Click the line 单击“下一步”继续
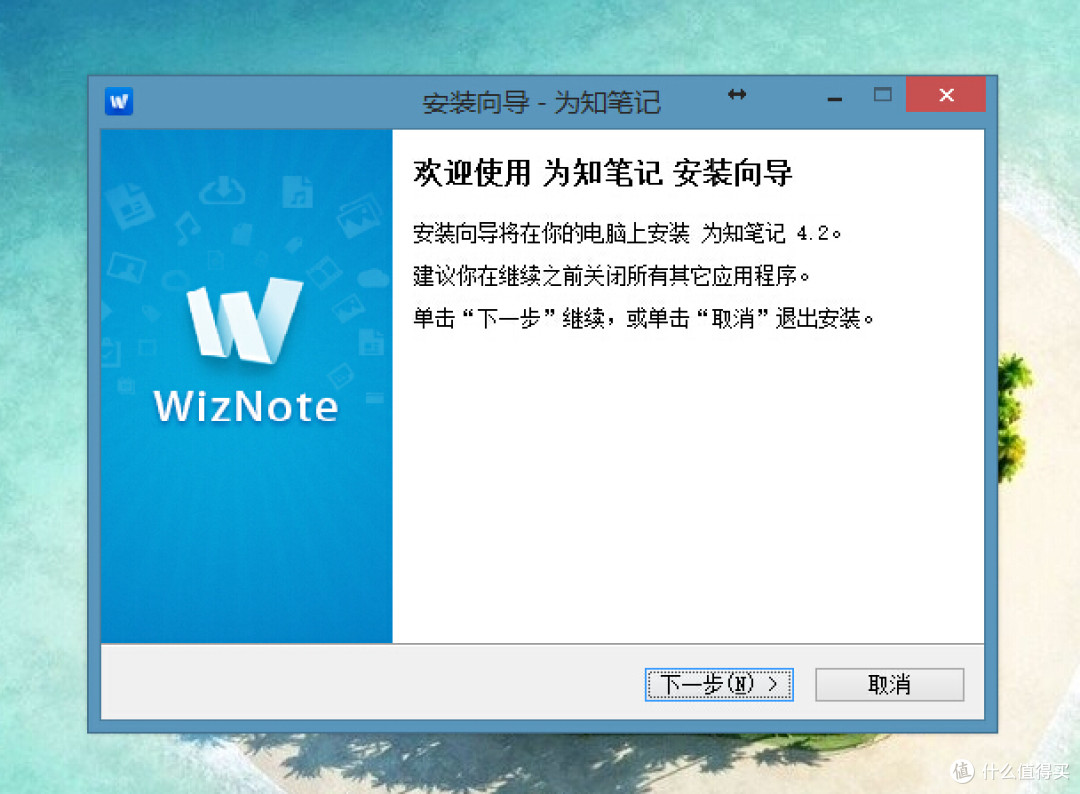The image size is (1080, 794). point(643,319)
